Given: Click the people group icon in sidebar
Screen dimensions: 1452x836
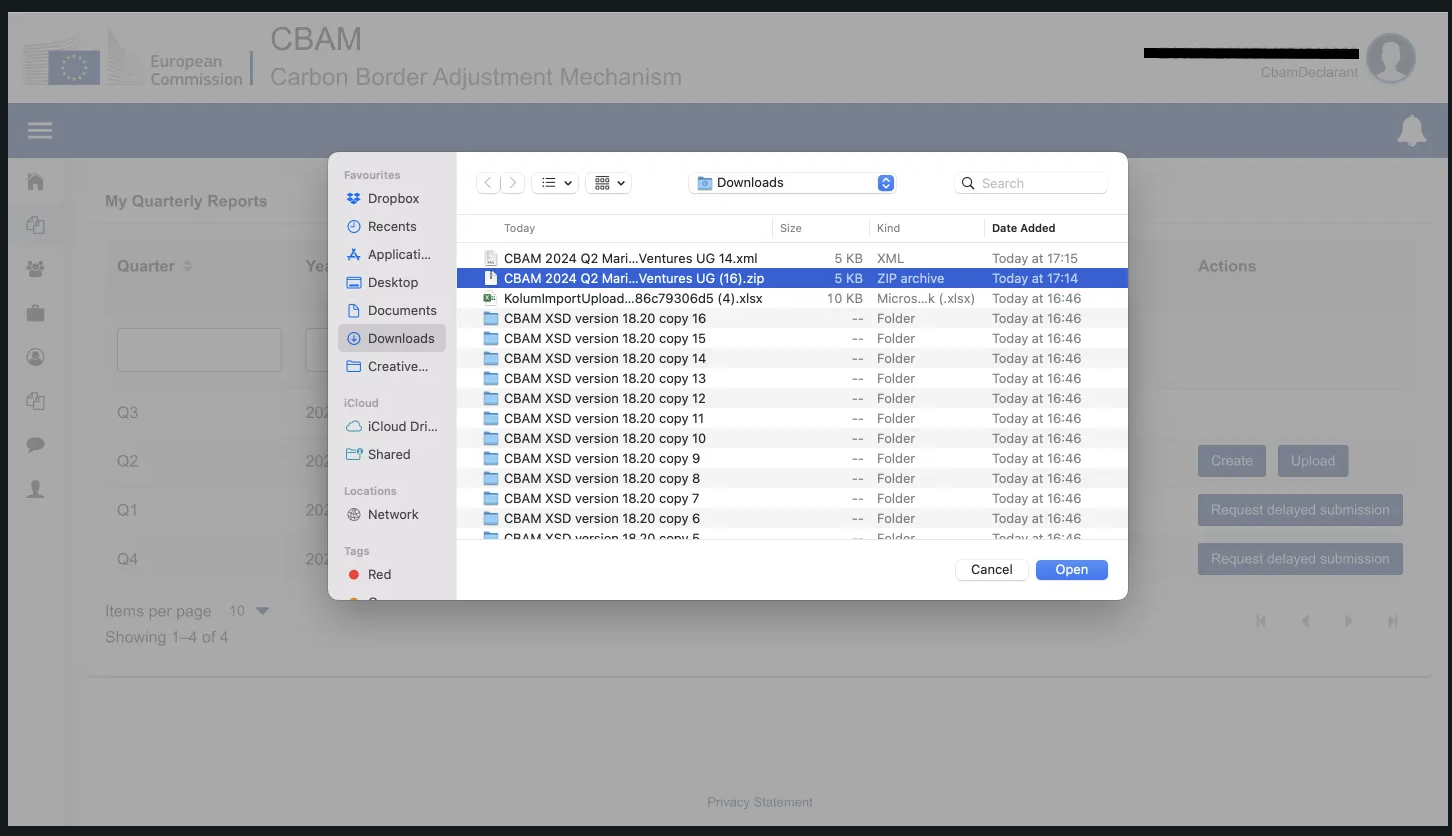Looking at the screenshot, I should [x=36, y=269].
